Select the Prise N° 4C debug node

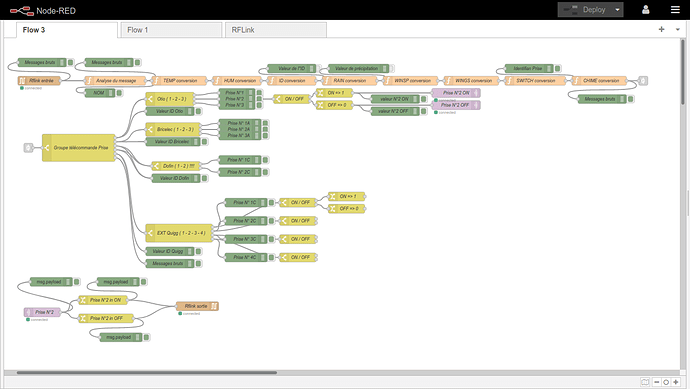pos(246,257)
